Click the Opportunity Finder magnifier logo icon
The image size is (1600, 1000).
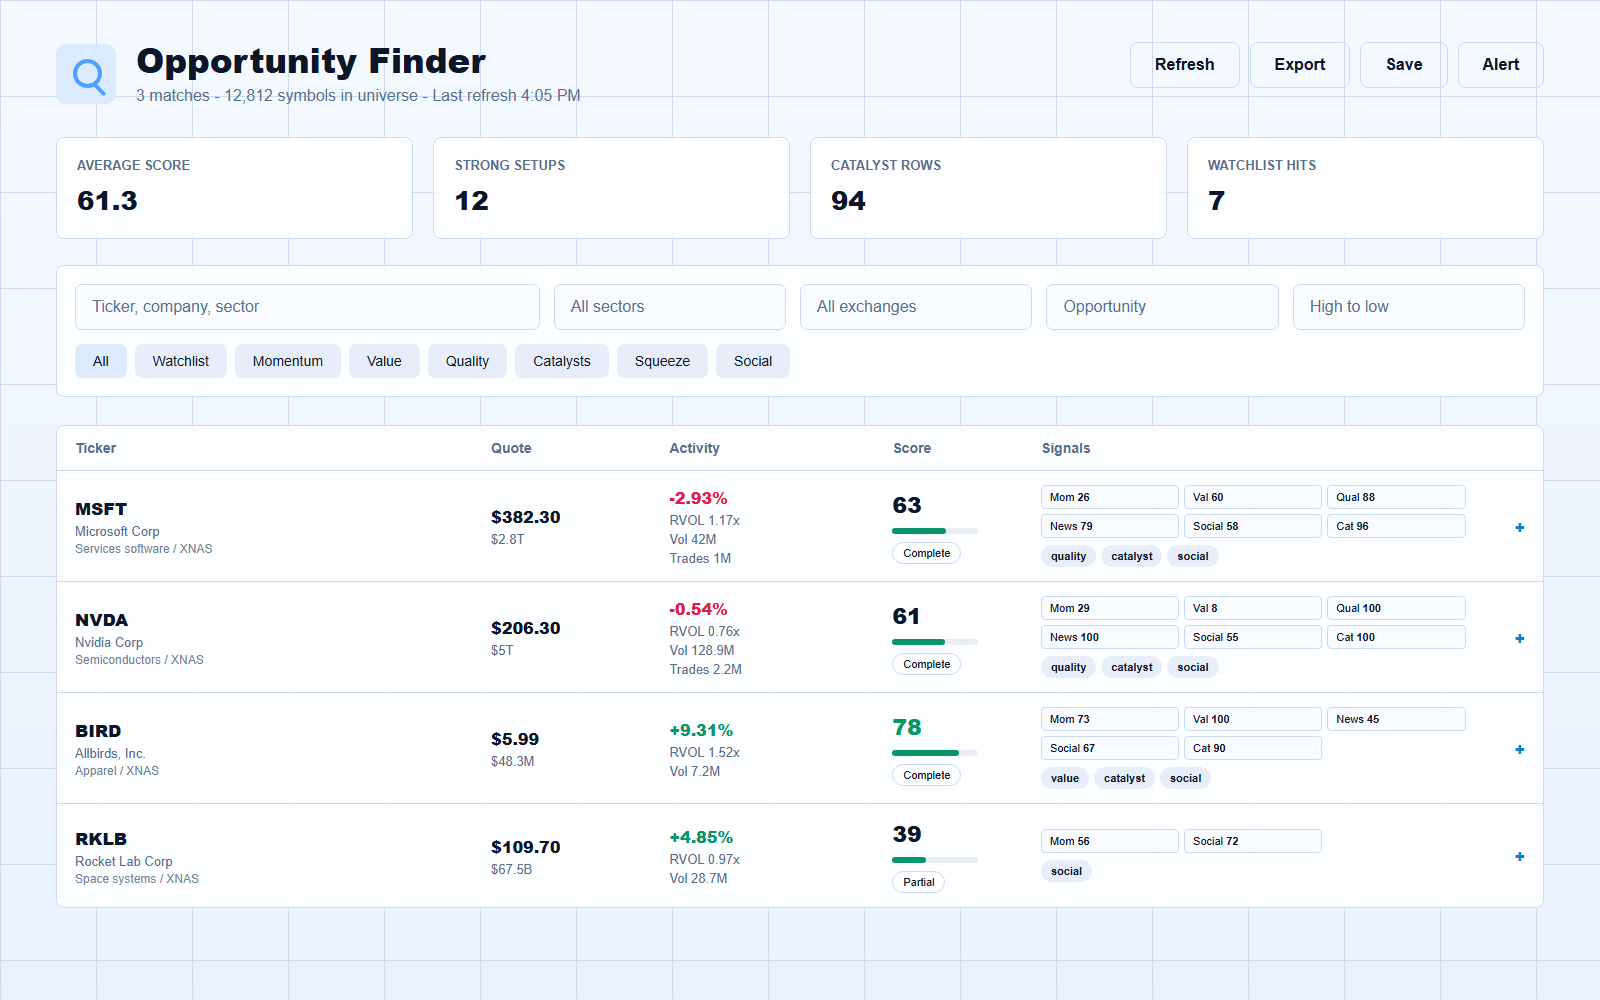tap(86, 74)
